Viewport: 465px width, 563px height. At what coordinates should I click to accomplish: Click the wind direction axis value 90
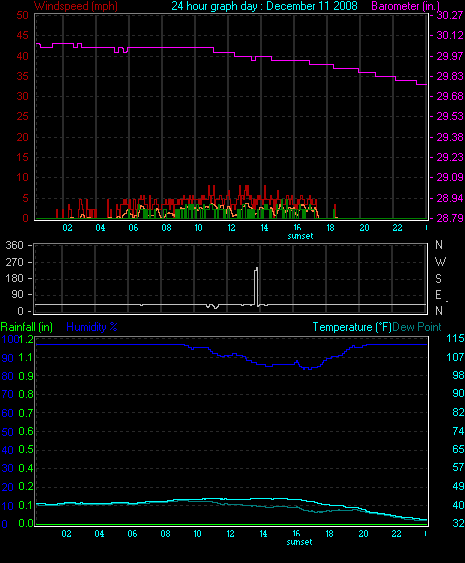coord(17,294)
